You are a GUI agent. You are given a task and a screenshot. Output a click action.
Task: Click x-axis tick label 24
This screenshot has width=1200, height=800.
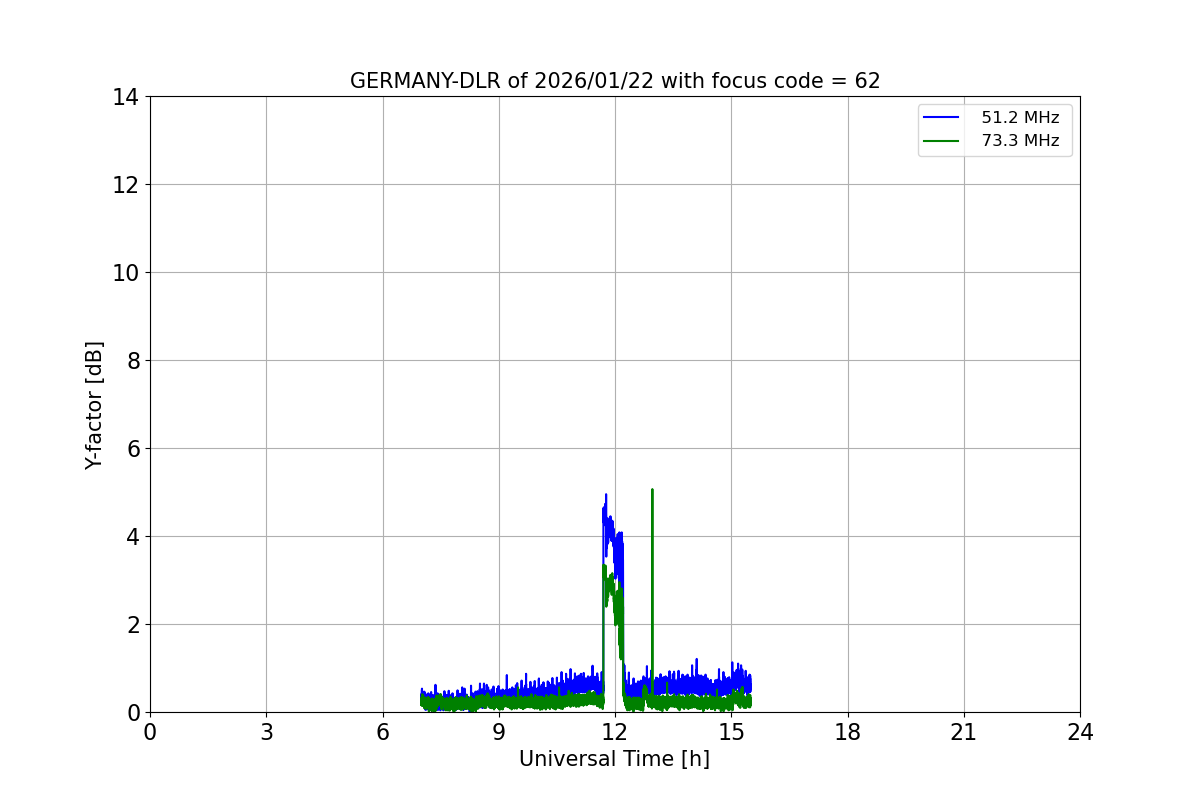click(x=1080, y=732)
